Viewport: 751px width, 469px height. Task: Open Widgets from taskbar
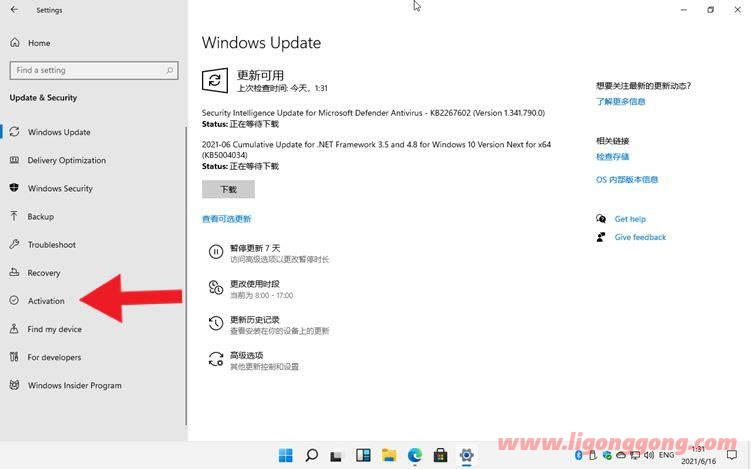coord(363,455)
